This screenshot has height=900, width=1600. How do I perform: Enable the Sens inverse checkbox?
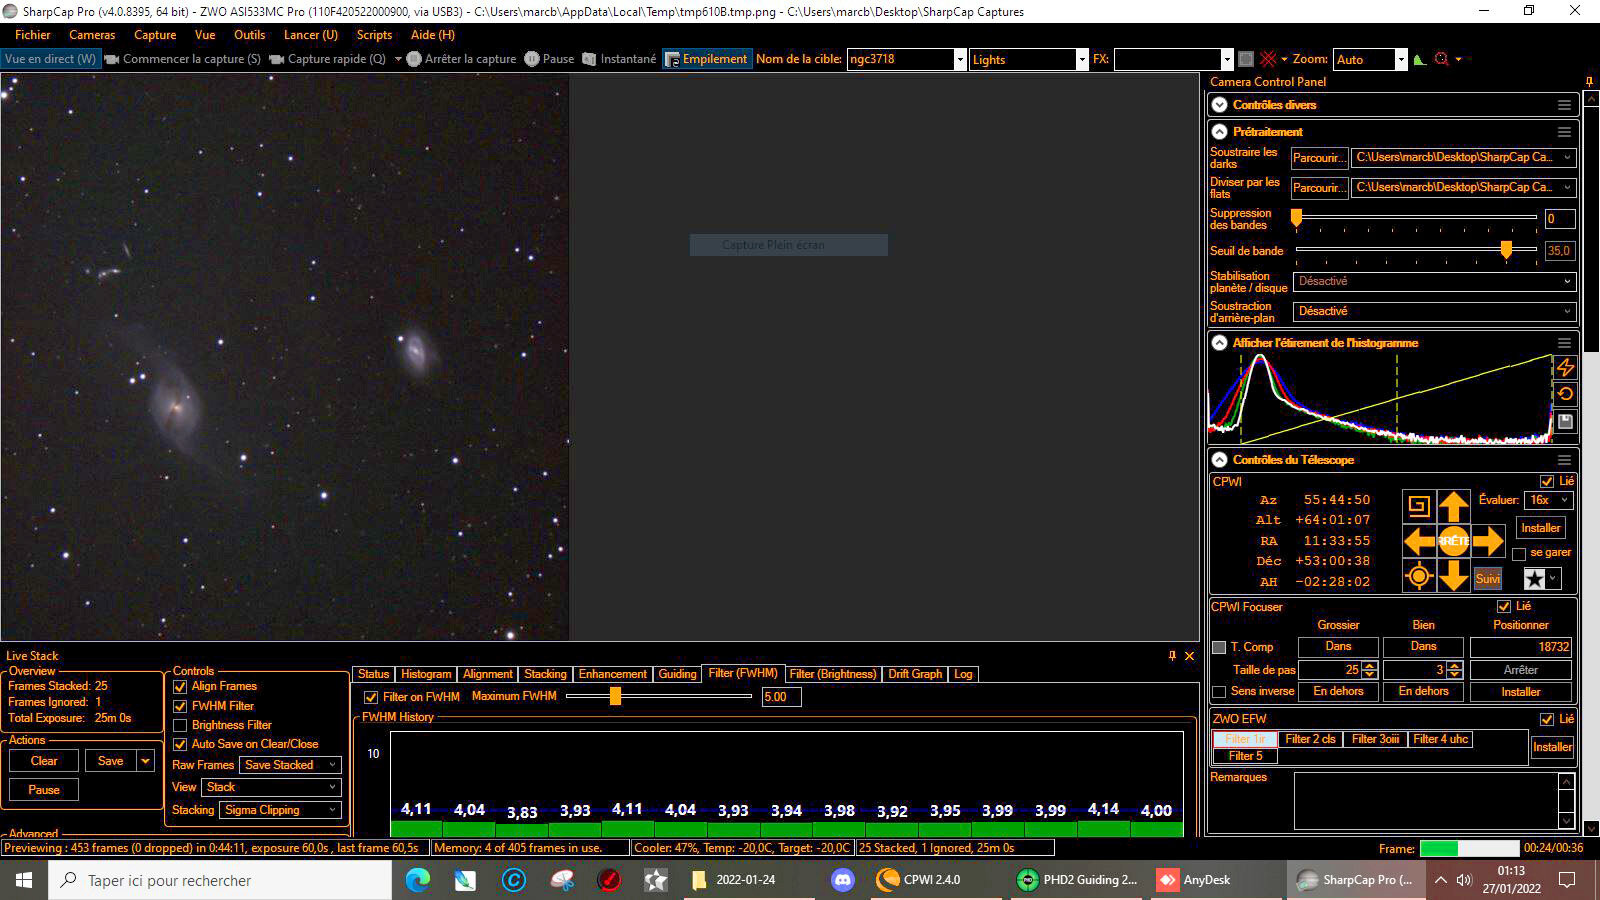point(1219,692)
